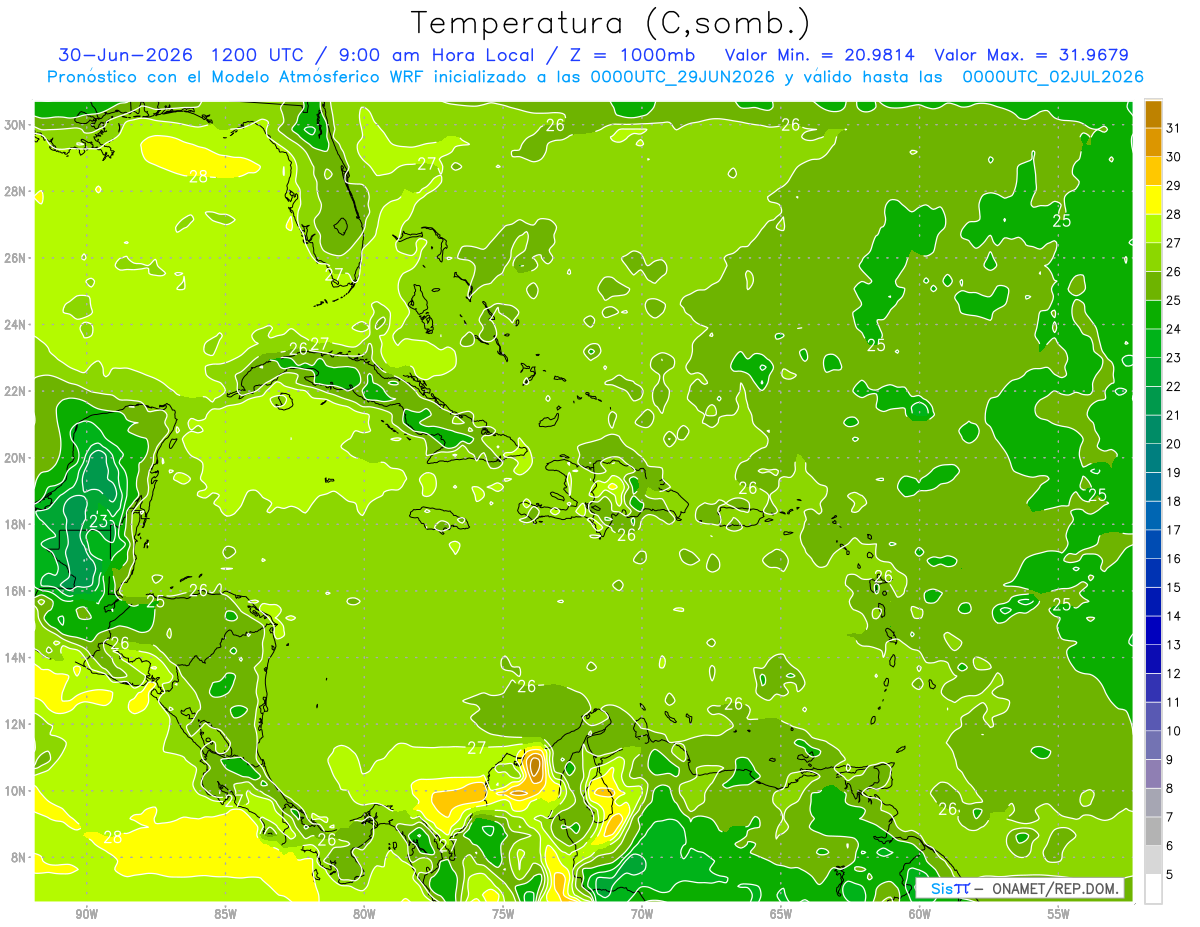1200x927 pixels.
Task: Click the orange legend swatch between 30 and 31
Action: tap(1153, 143)
